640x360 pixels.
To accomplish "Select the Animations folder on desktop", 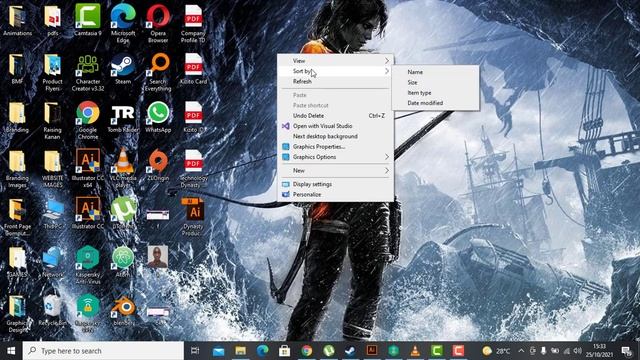I will tap(17, 20).
